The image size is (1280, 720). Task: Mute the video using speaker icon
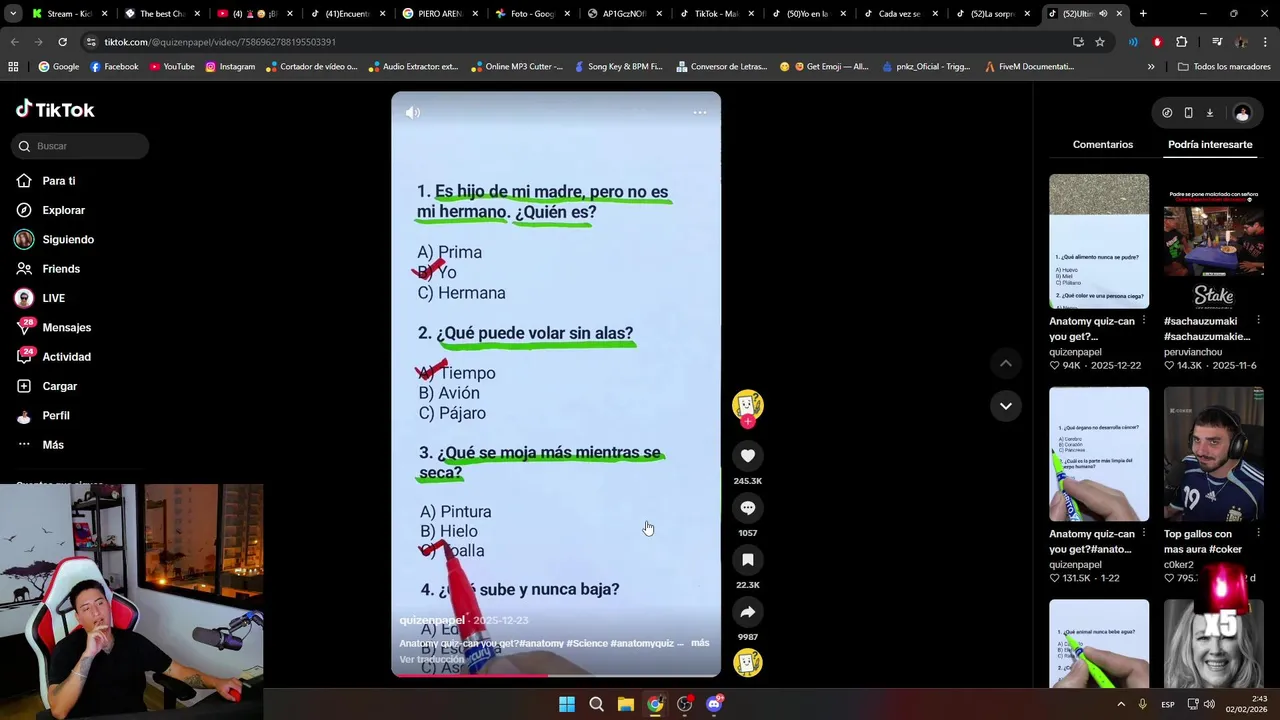[412, 113]
